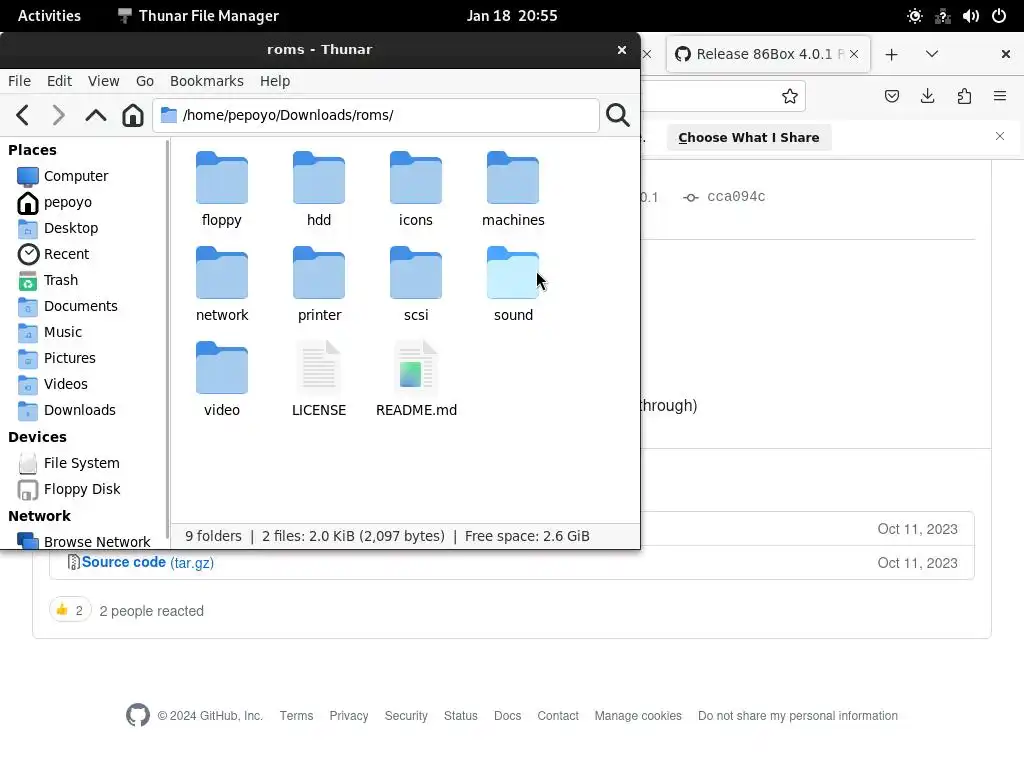The width and height of the screenshot is (1024, 768).
Task: Click GitHub logo in page footer
Action: (x=138, y=716)
